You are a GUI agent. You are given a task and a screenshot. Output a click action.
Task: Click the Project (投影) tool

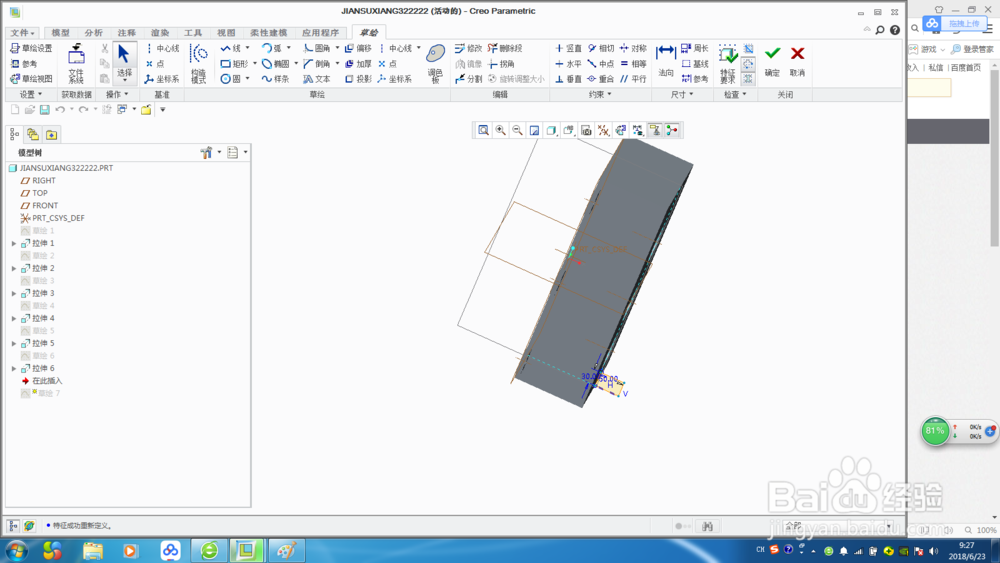coord(358,79)
